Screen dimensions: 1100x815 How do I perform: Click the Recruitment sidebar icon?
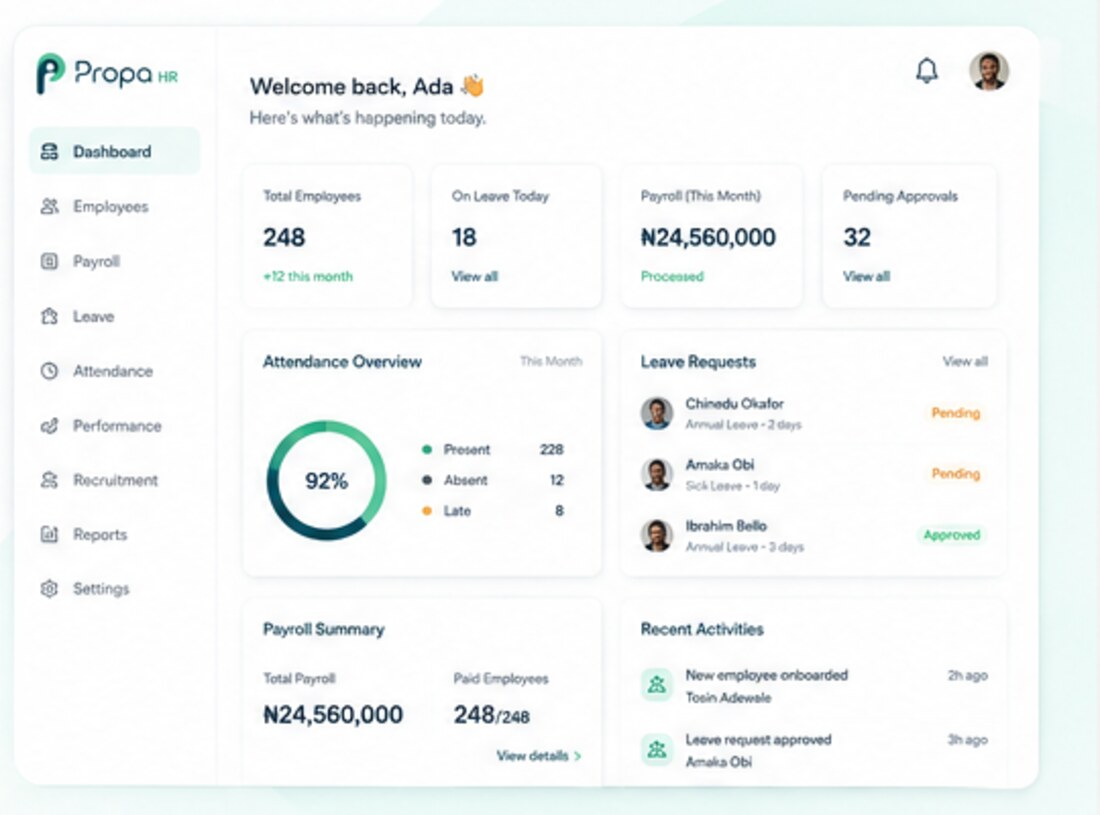coord(49,480)
